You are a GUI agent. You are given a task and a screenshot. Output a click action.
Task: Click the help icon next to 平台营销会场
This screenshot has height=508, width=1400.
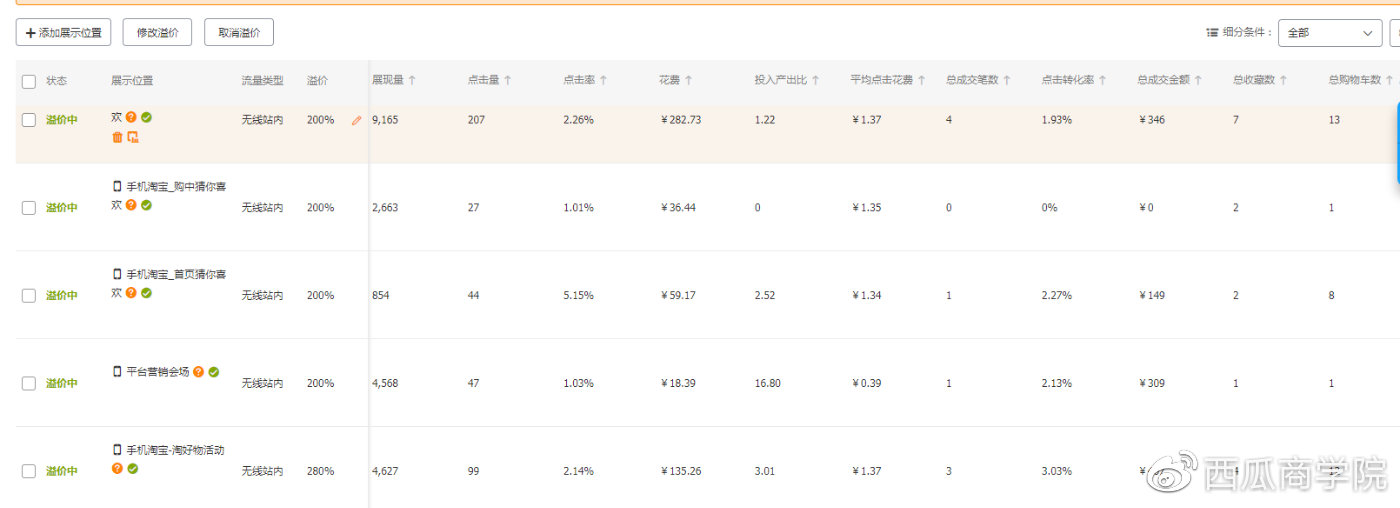point(198,372)
